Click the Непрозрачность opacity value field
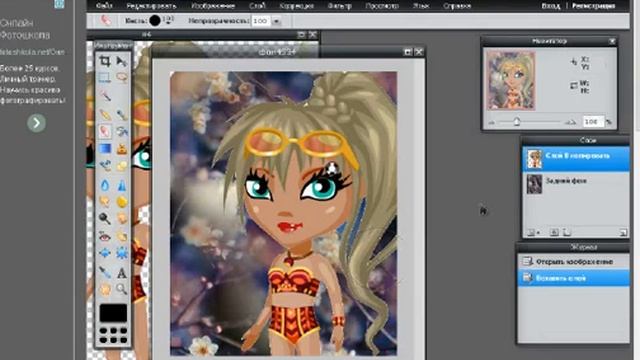 [260, 21]
